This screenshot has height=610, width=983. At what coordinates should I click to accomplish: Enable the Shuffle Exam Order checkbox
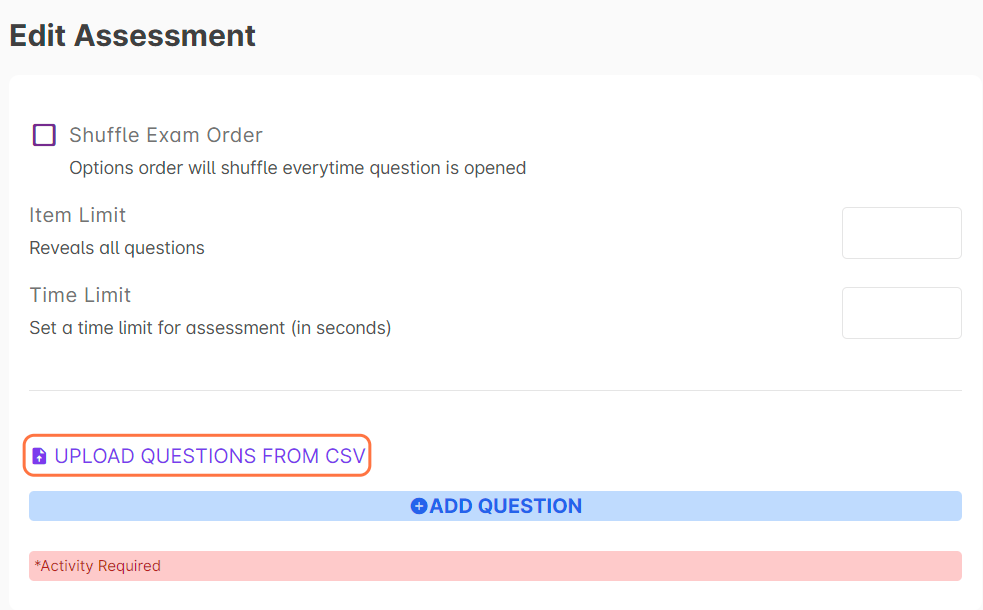point(44,135)
